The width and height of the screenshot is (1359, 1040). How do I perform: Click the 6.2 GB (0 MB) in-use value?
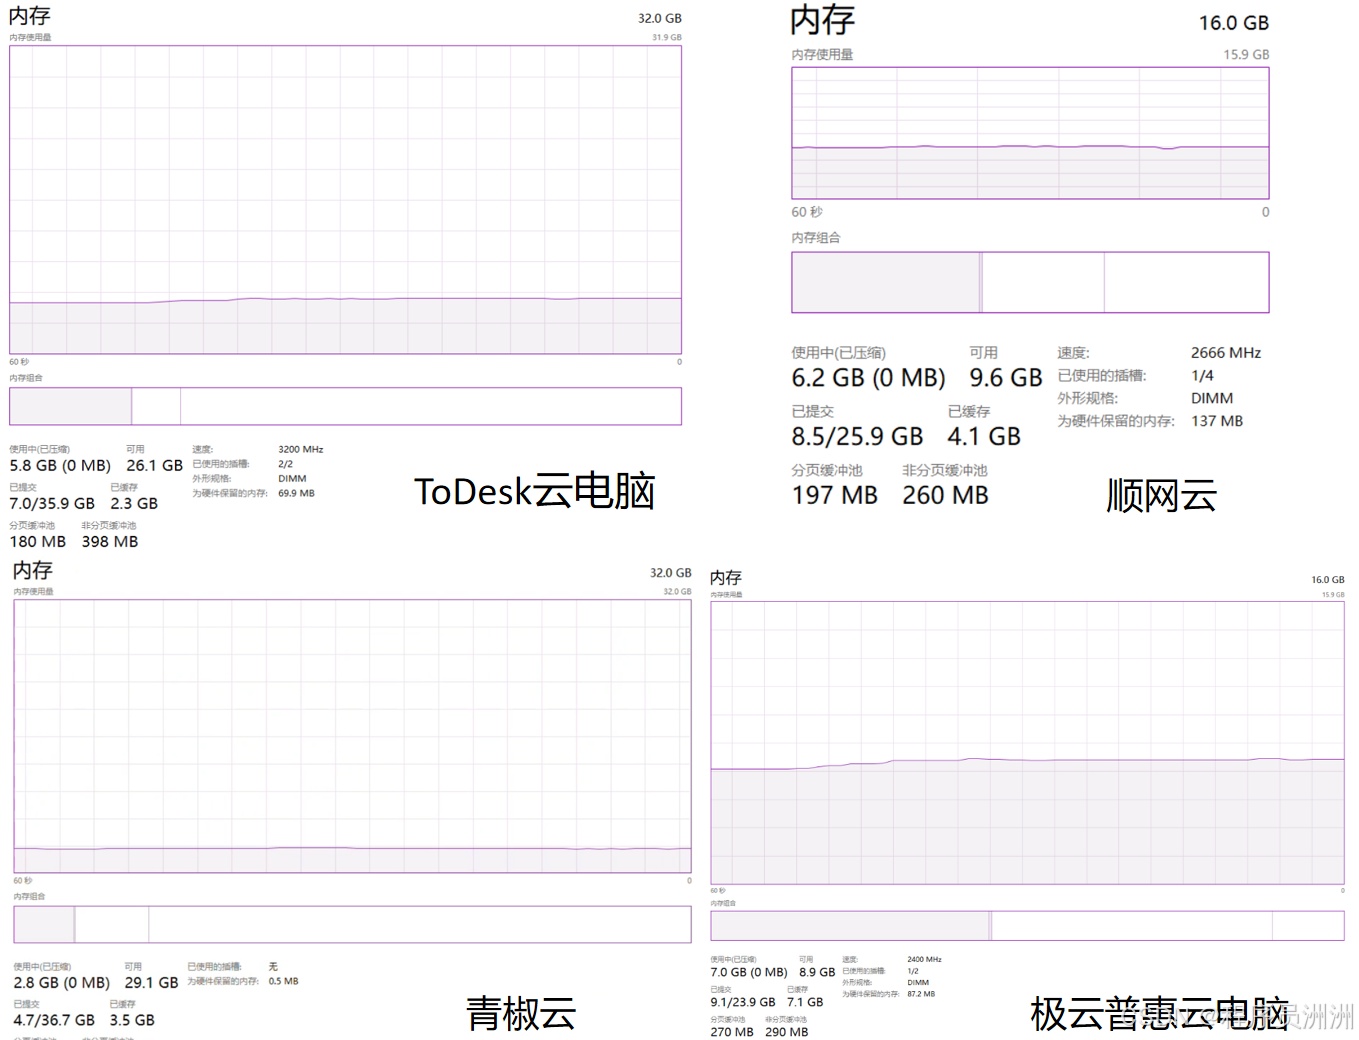coord(867,378)
